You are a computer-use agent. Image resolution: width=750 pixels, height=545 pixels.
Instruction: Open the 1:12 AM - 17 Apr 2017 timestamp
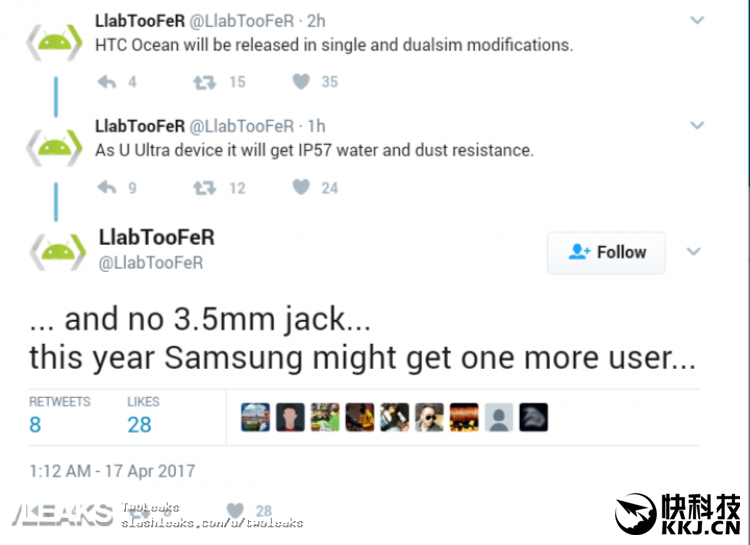pyautogui.click(x=112, y=471)
